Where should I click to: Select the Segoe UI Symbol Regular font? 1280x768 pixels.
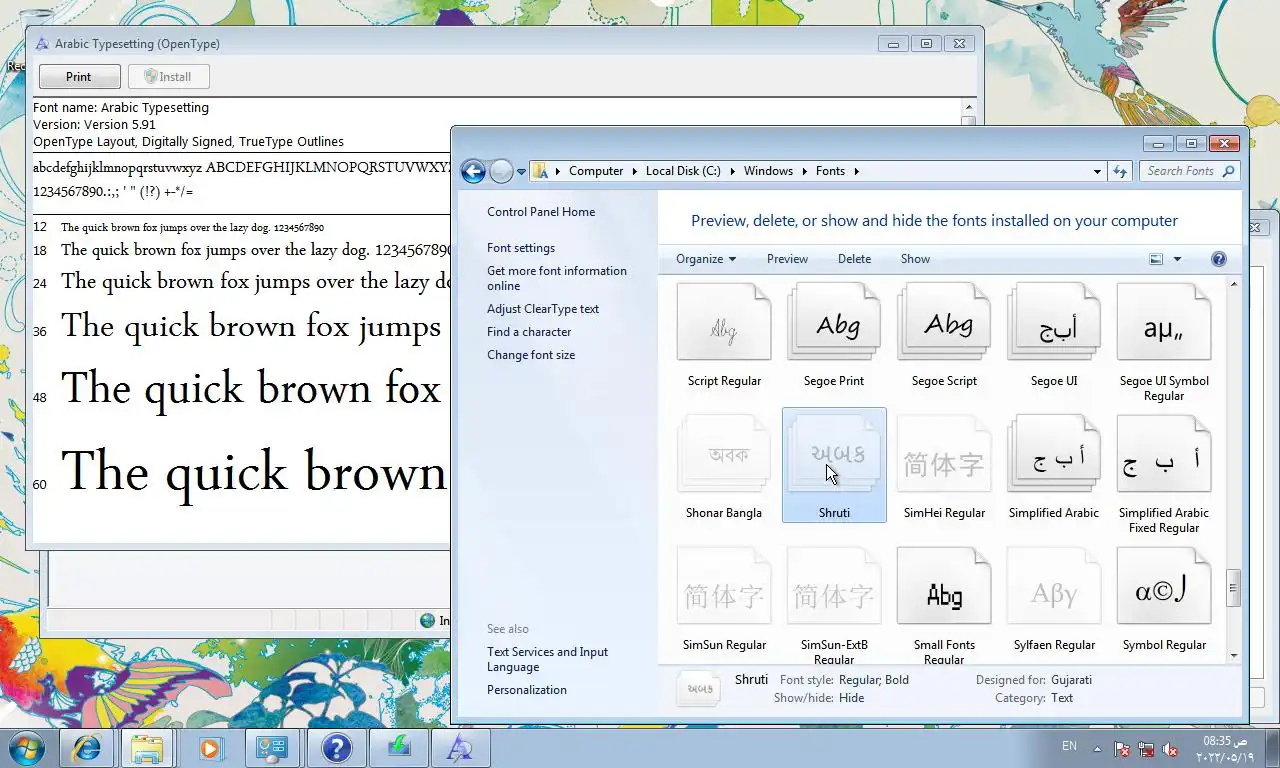click(1164, 323)
